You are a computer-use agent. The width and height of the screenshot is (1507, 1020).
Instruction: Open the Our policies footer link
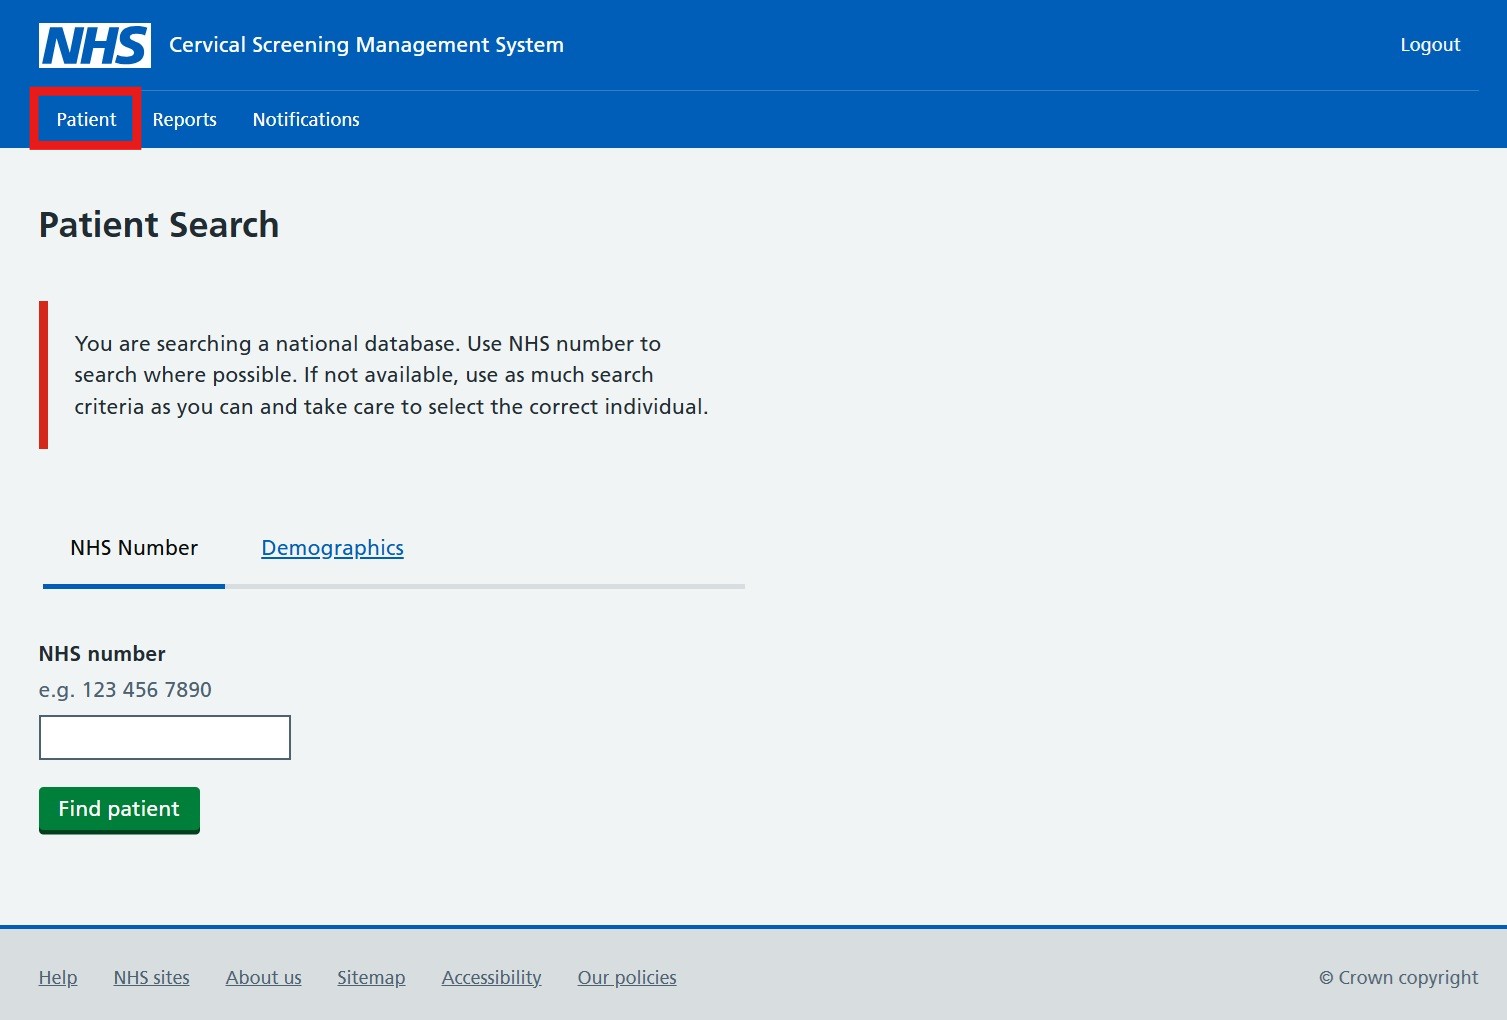627,977
